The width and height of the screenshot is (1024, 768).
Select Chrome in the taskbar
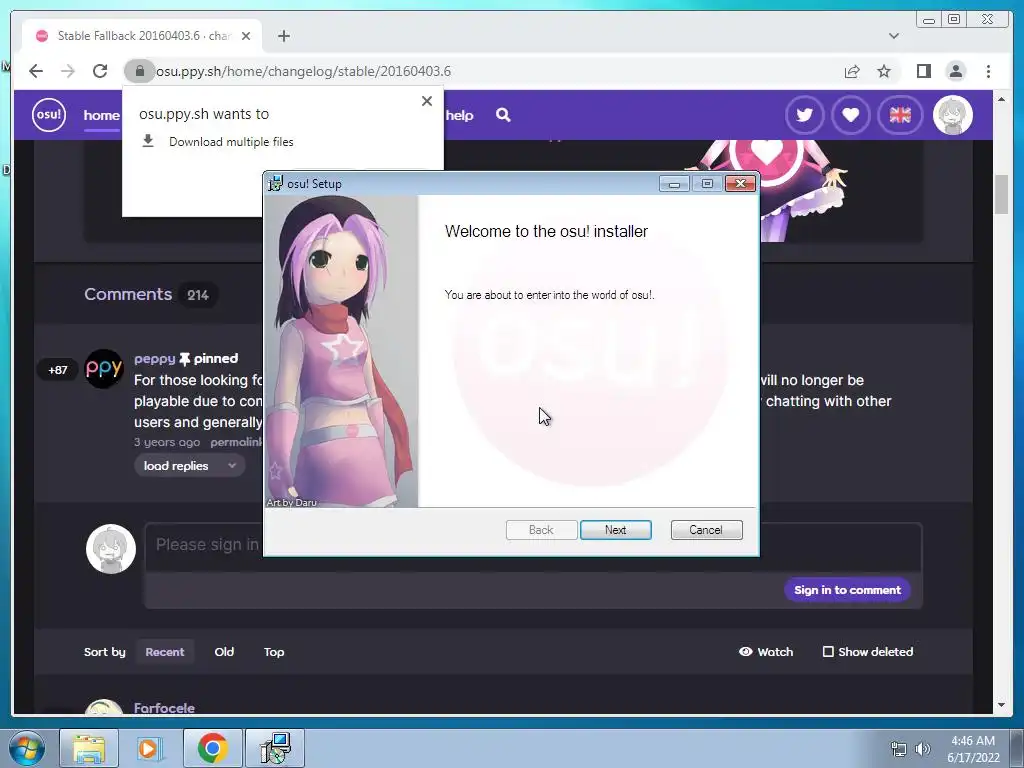[212, 748]
